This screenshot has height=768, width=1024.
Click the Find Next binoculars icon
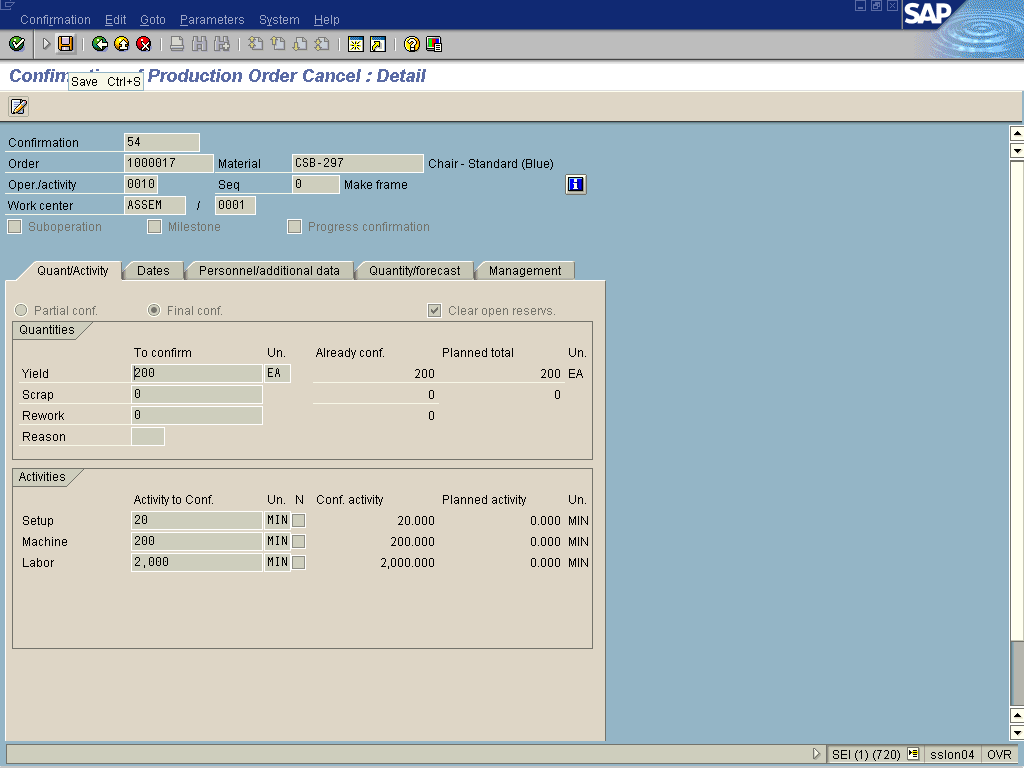222,44
